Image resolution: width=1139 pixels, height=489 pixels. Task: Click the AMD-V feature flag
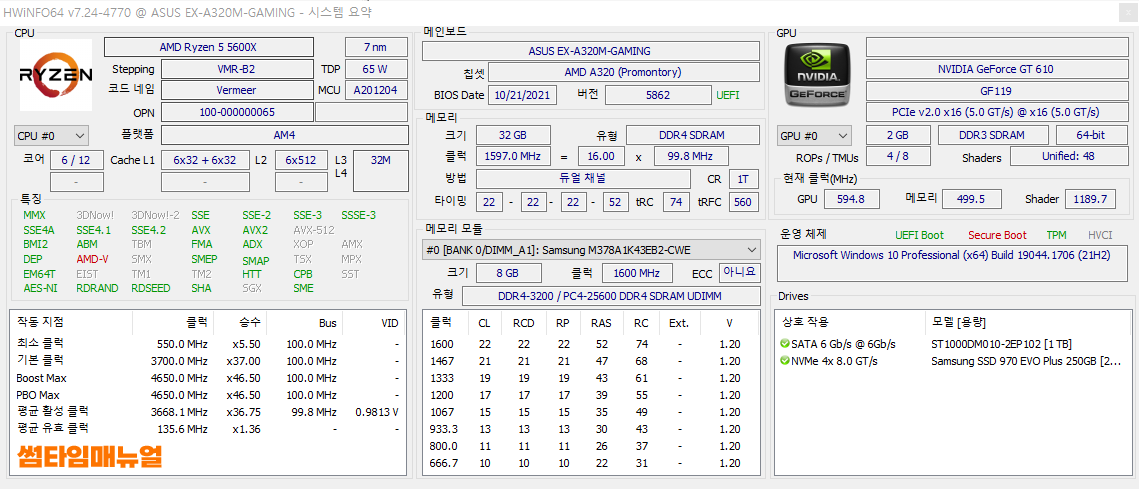[x=92, y=259]
